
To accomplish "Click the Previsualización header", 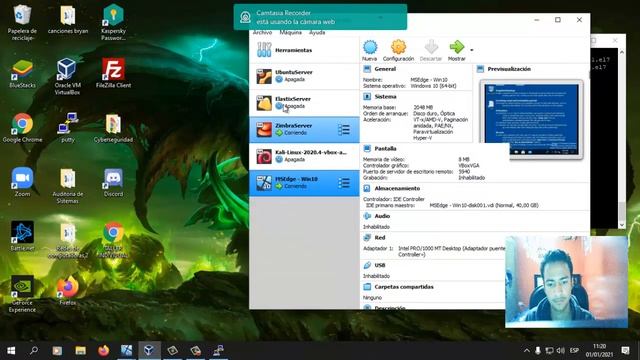I will tap(509, 69).
